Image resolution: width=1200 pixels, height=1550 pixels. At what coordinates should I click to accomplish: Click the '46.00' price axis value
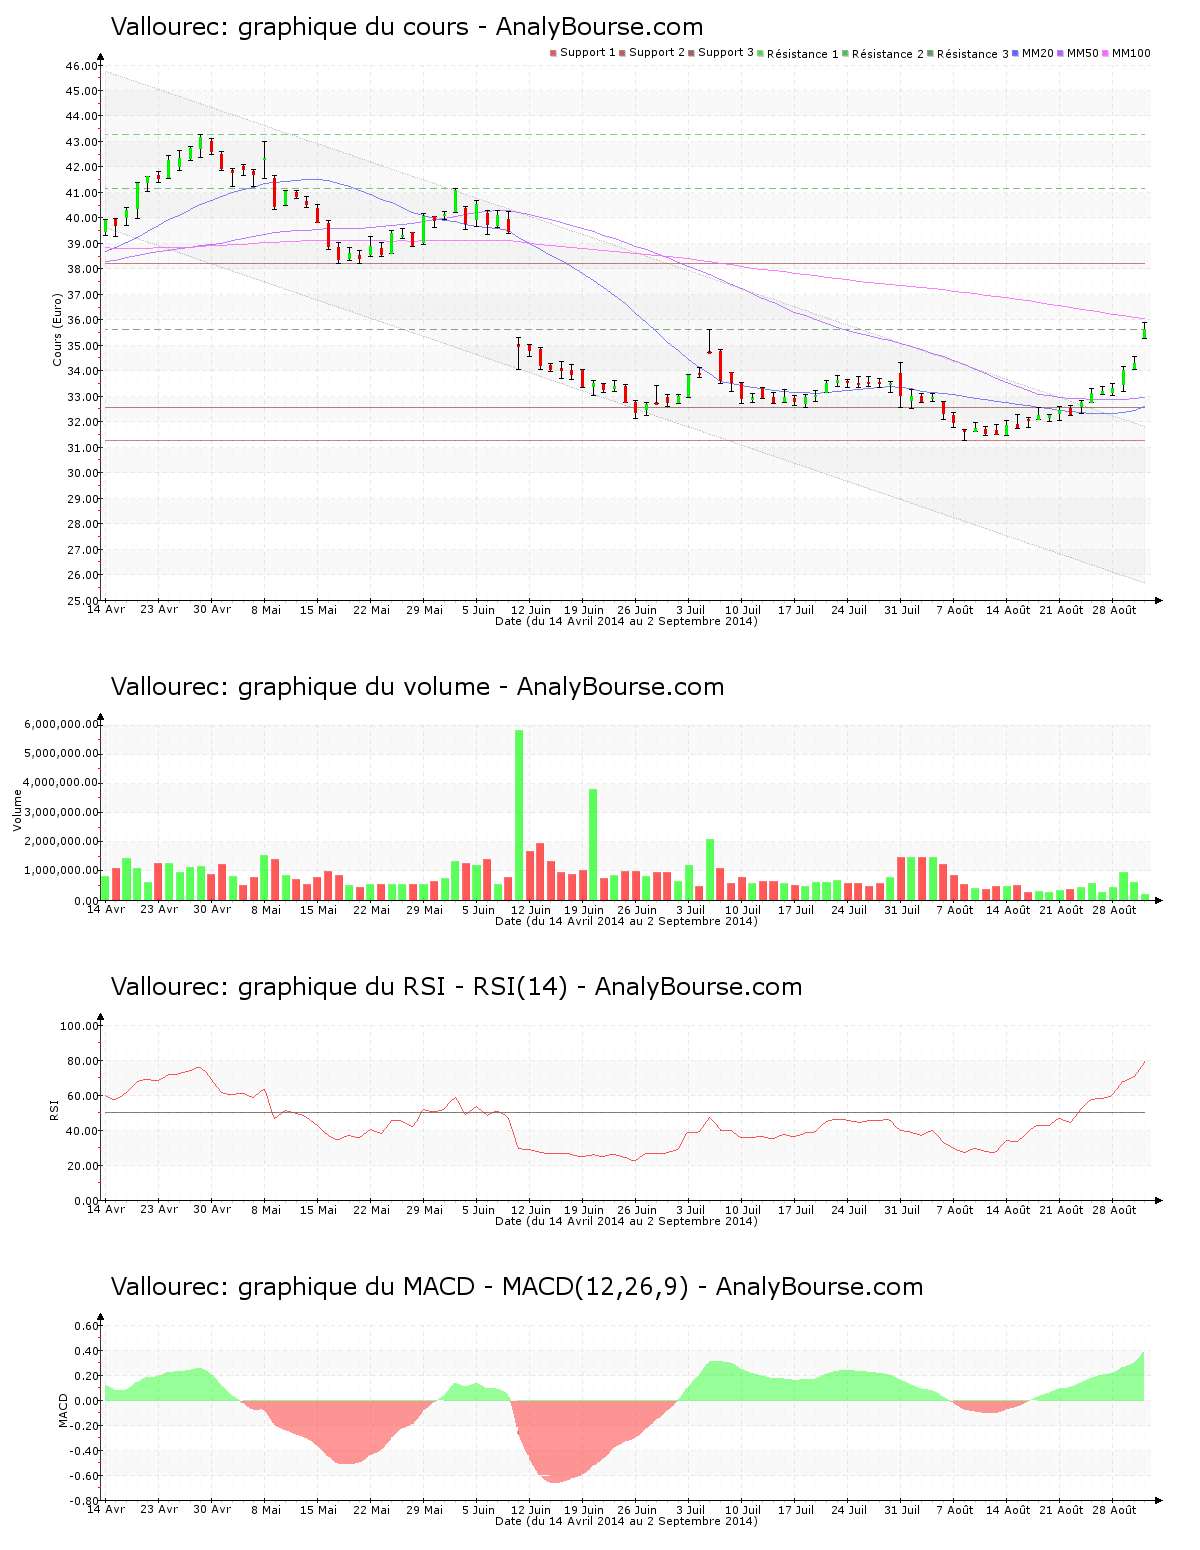pyautogui.click(x=81, y=66)
